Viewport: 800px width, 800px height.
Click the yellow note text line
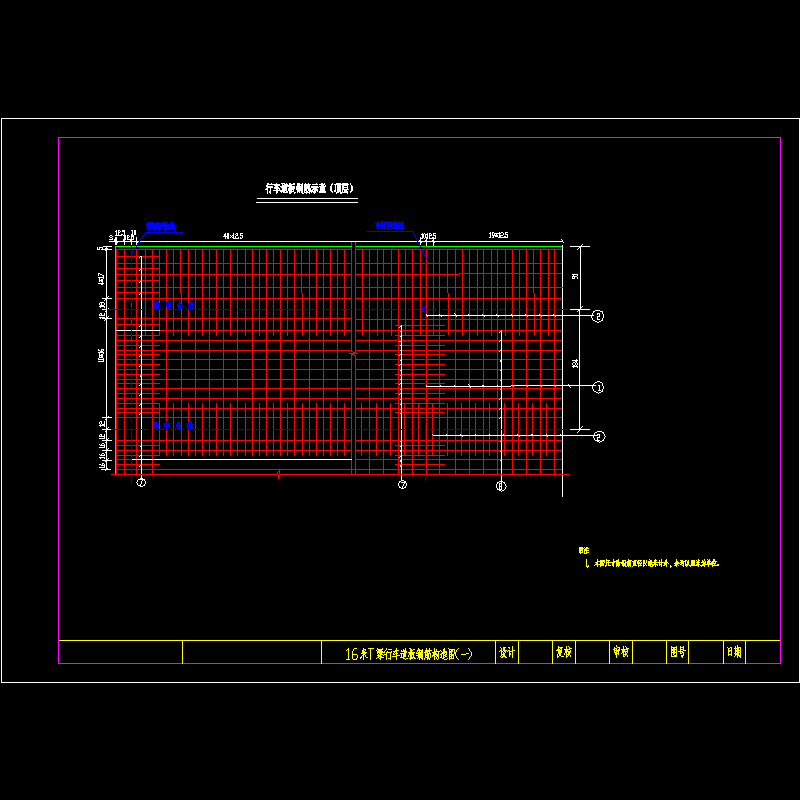click(656, 564)
